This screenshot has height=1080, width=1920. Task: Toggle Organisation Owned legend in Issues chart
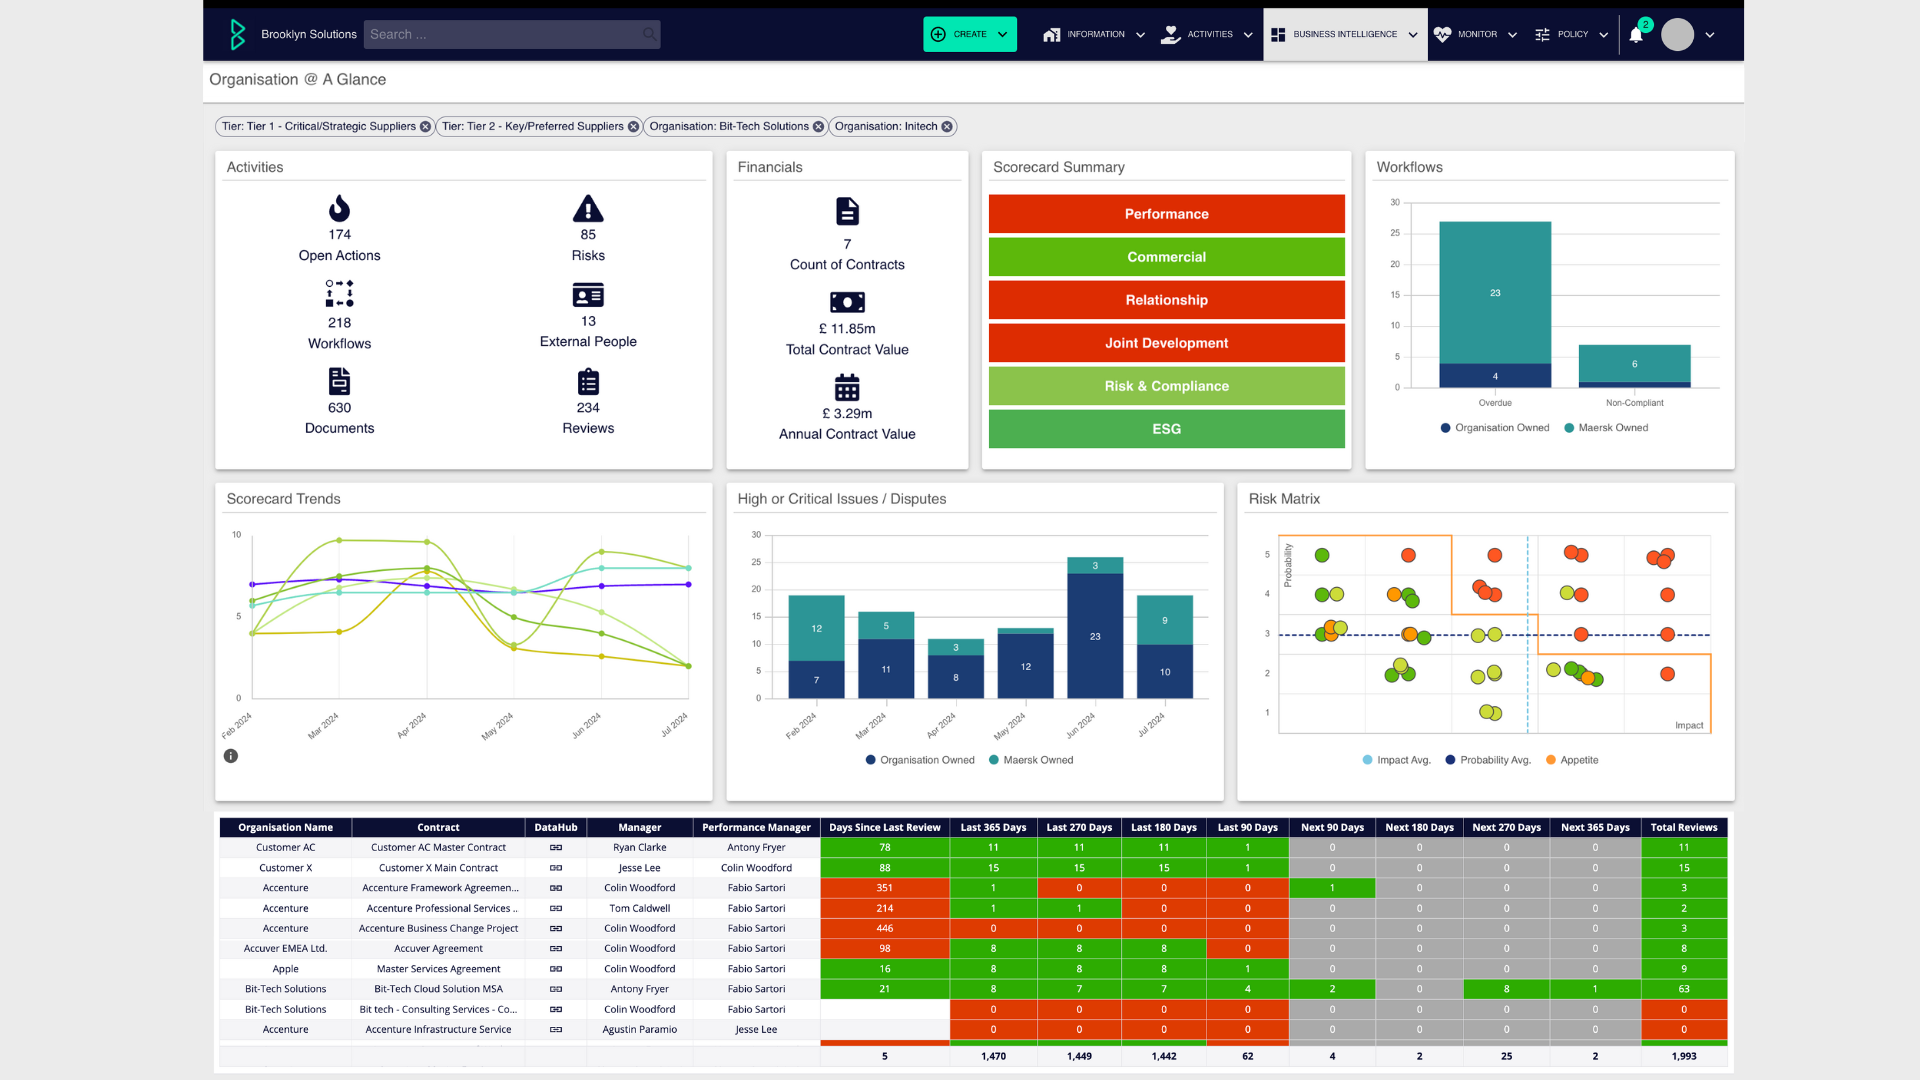919,760
